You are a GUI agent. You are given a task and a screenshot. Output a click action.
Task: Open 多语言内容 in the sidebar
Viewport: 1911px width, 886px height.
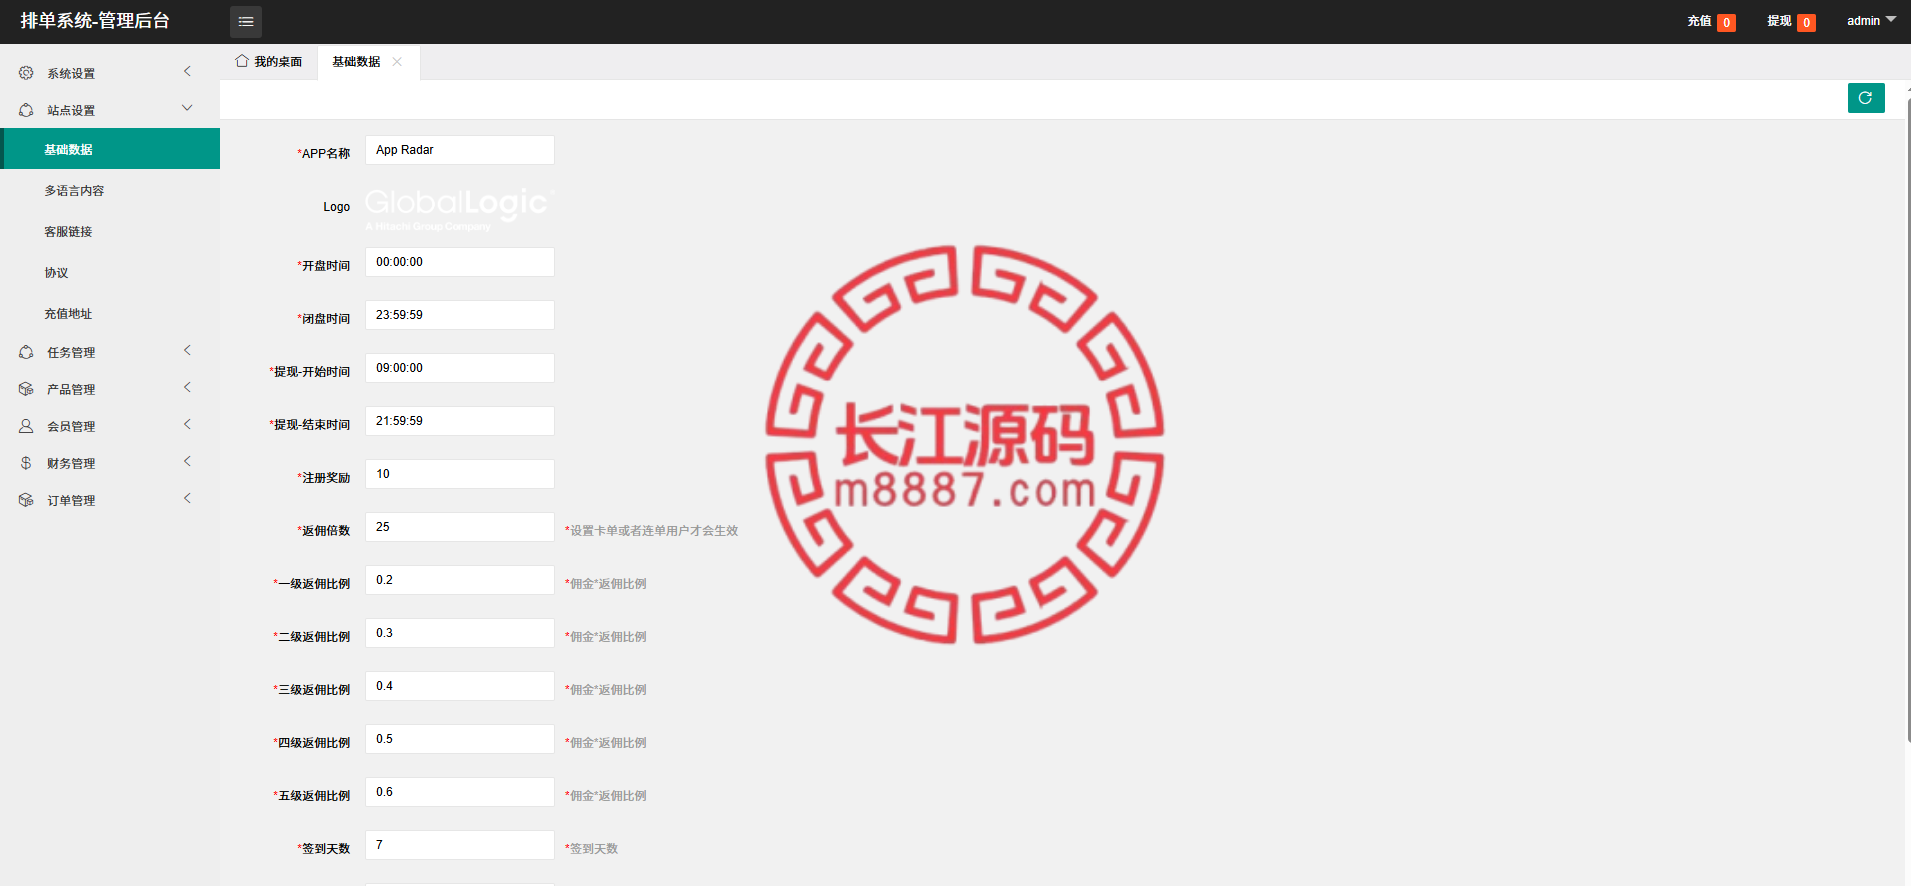(110, 190)
